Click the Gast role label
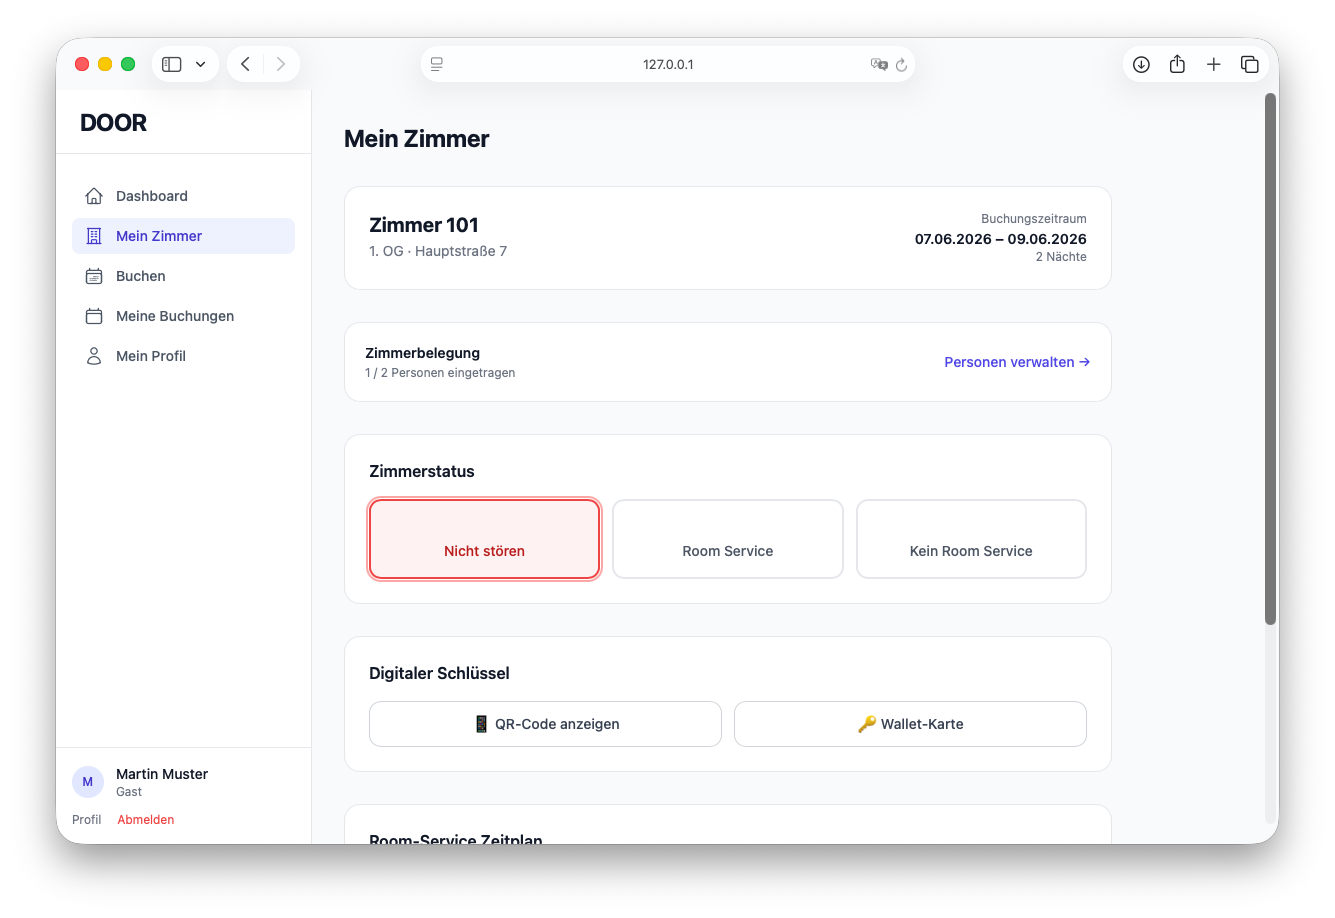Image resolution: width=1335 pixels, height=918 pixels. [129, 792]
